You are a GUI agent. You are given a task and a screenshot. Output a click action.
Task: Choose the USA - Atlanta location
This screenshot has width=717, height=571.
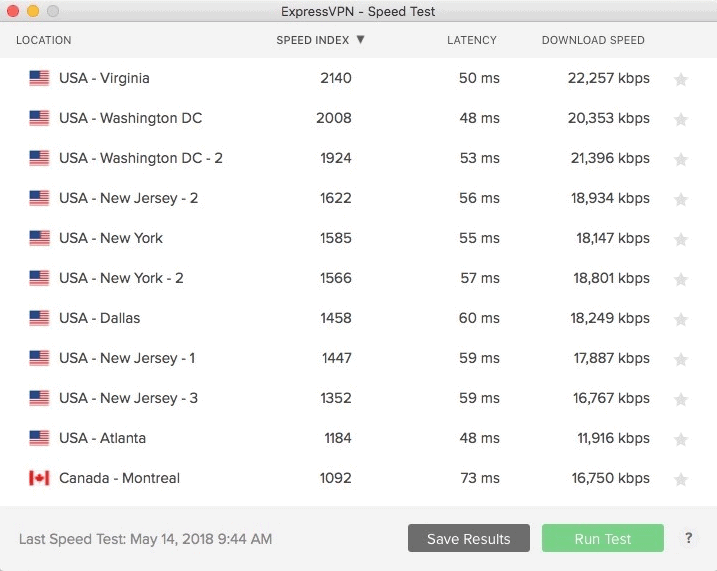tap(102, 438)
